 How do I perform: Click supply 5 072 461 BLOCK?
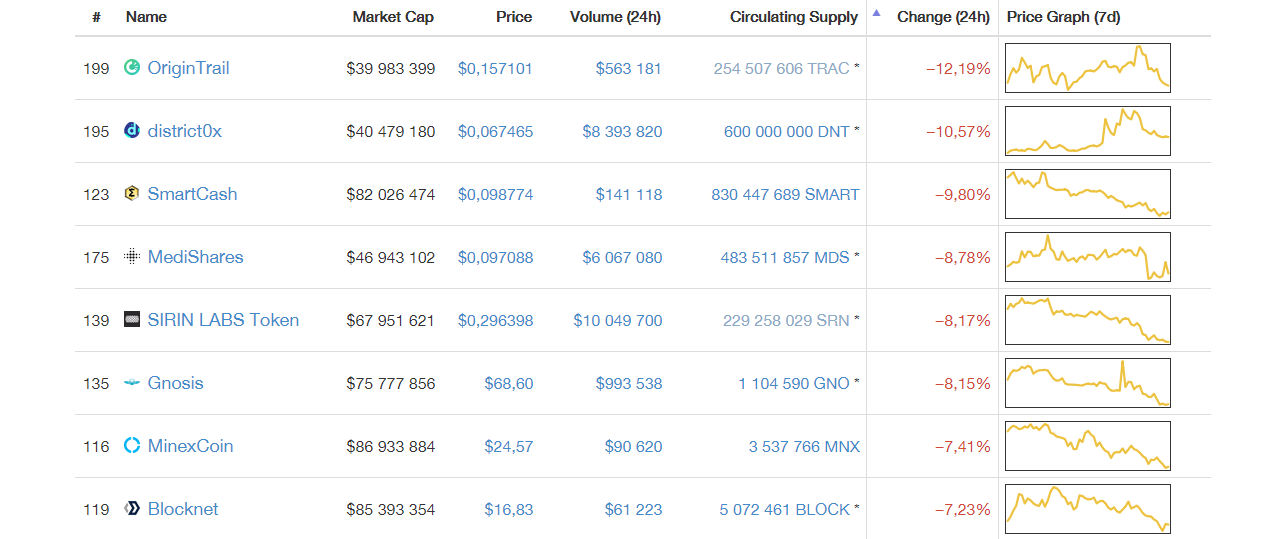click(x=784, y=509)
